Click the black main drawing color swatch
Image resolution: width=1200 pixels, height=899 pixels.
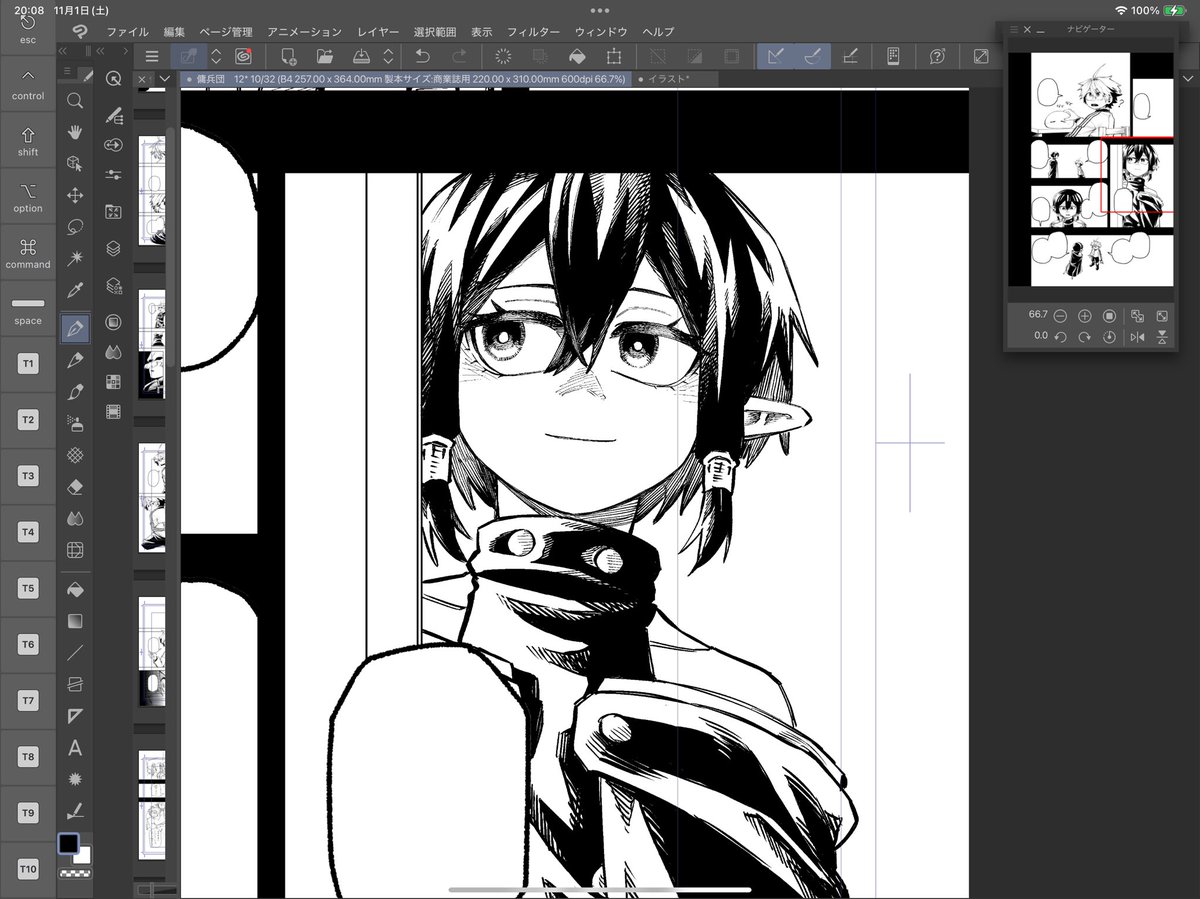tap(68, 844)
